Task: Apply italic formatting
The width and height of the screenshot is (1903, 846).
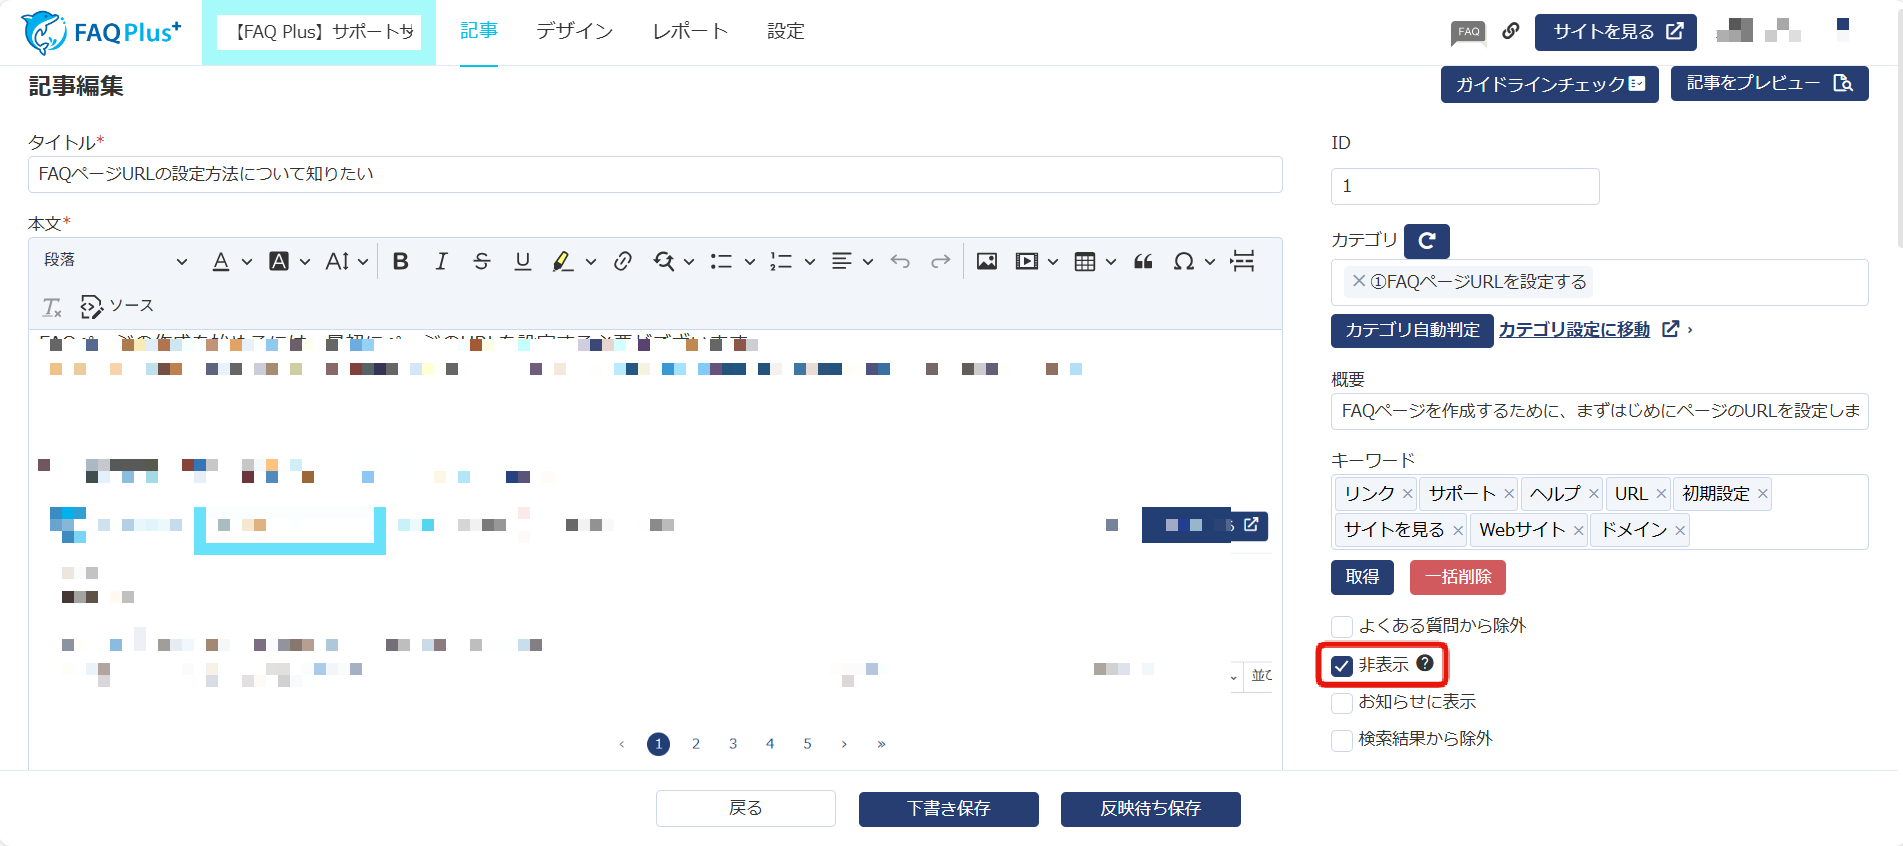Action: [x=441, y=261]
